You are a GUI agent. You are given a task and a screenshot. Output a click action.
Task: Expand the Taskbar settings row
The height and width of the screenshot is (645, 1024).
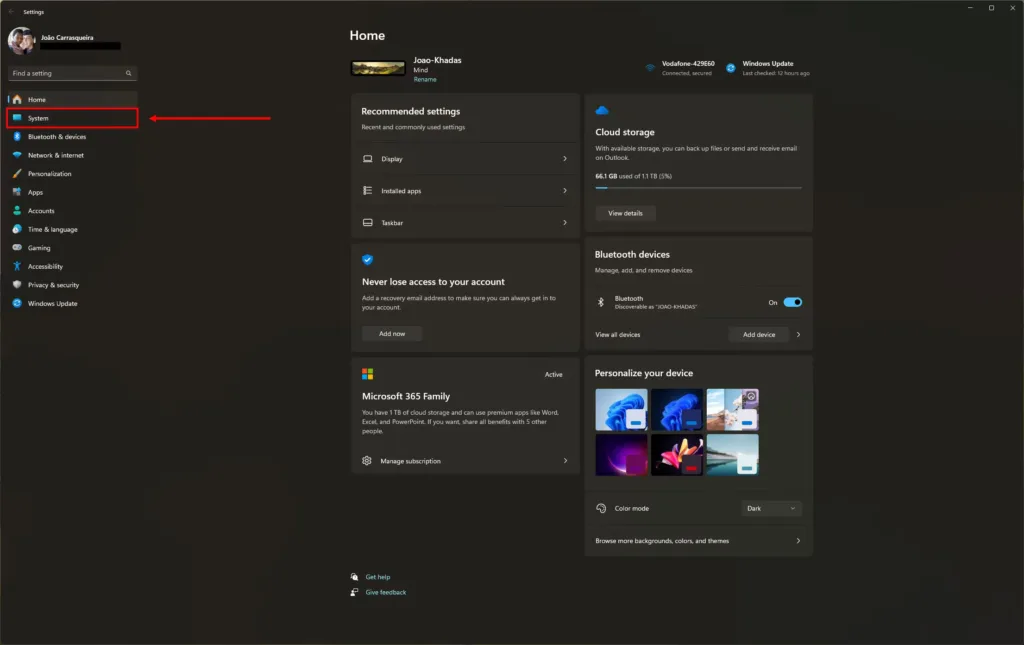click(465, 223)
